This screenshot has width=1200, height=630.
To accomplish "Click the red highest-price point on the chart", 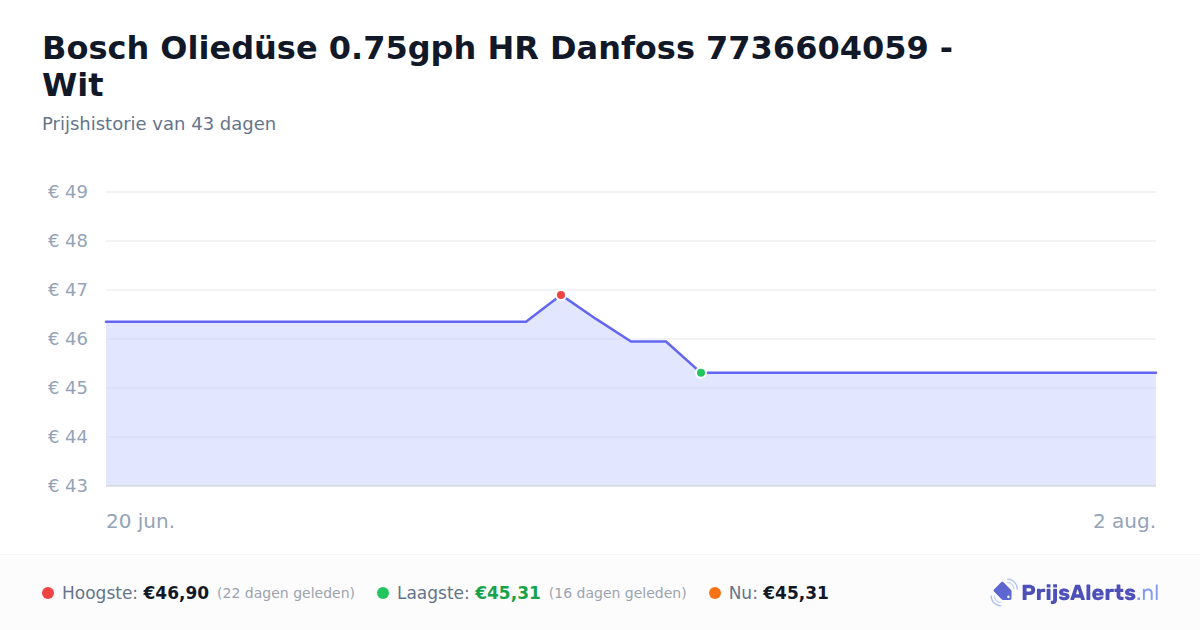I will (561, 295).
